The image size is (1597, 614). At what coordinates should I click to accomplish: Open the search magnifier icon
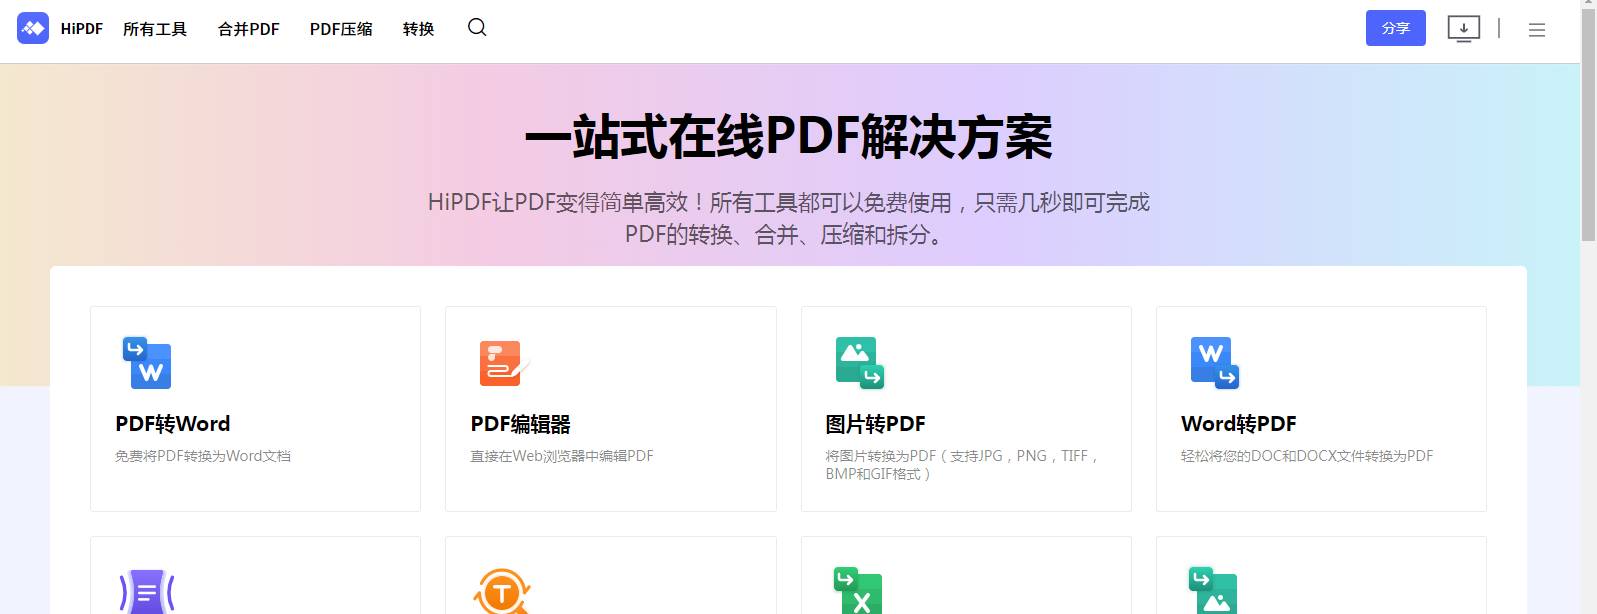(477, 27)
